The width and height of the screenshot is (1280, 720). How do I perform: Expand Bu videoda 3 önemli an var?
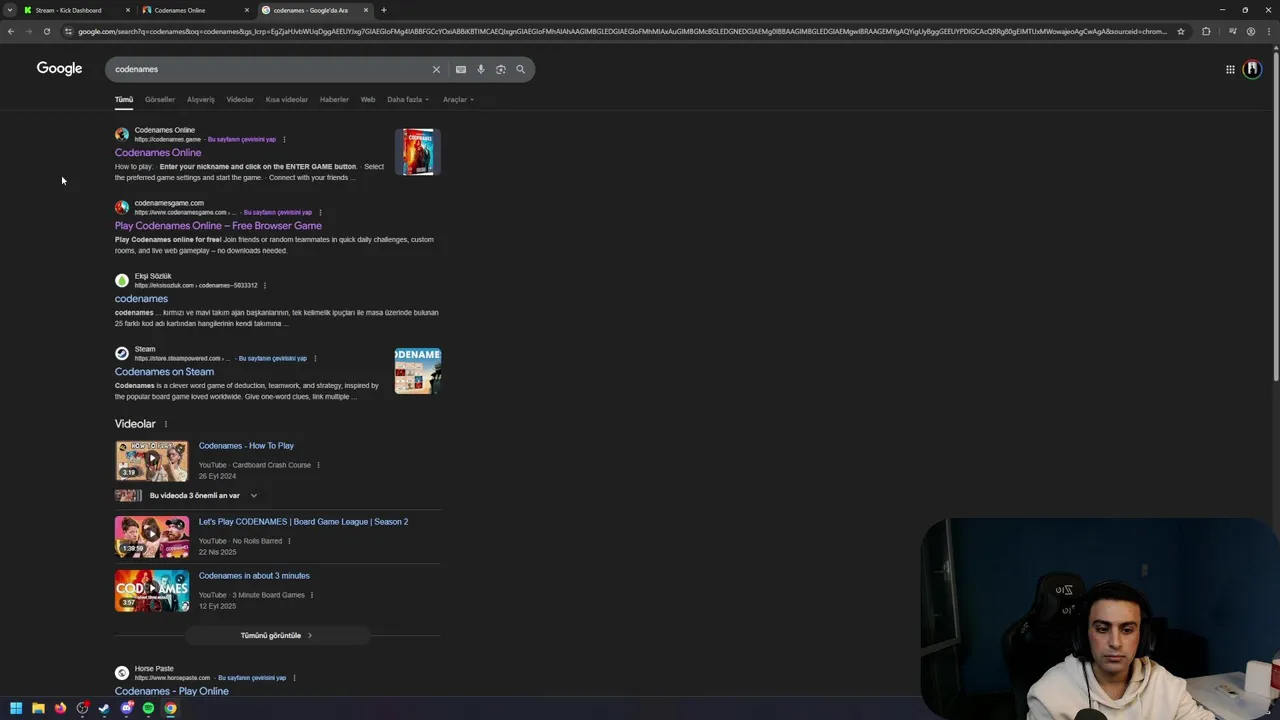pos(203,496)
